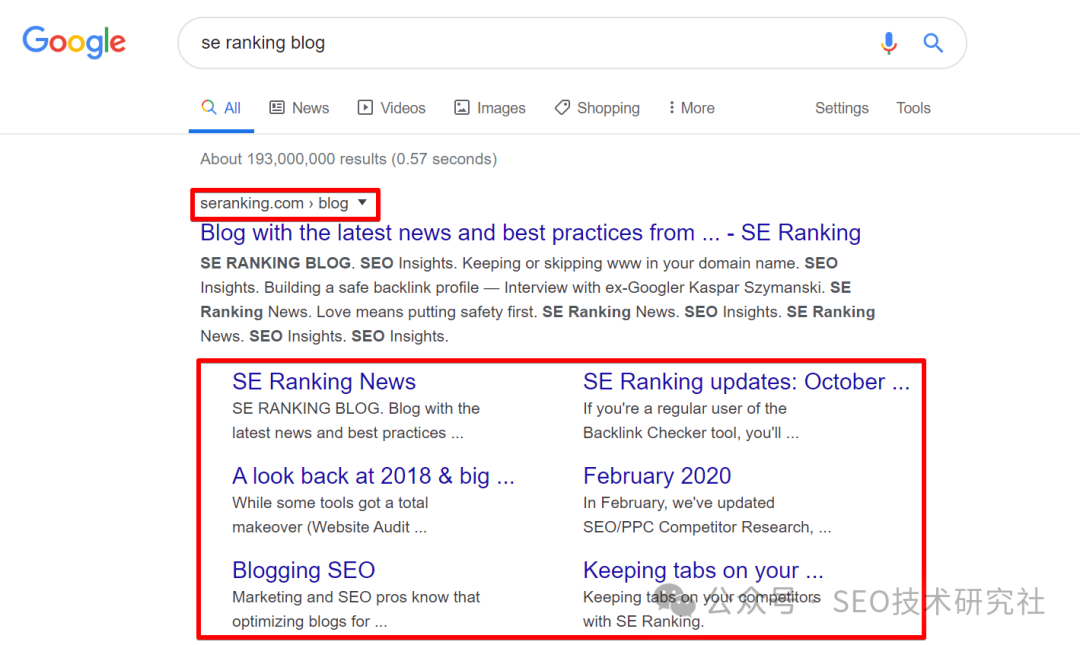This screenshot has height=645, width=1080.
Task: Click the seranking.com › blog URL breadcrumb
Action: pos(274,203)
